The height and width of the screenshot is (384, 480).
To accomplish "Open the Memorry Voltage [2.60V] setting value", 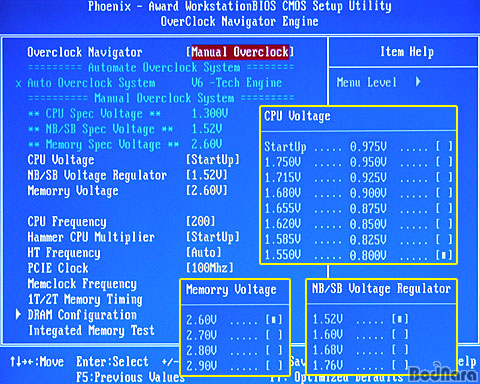I will point(207,190).
